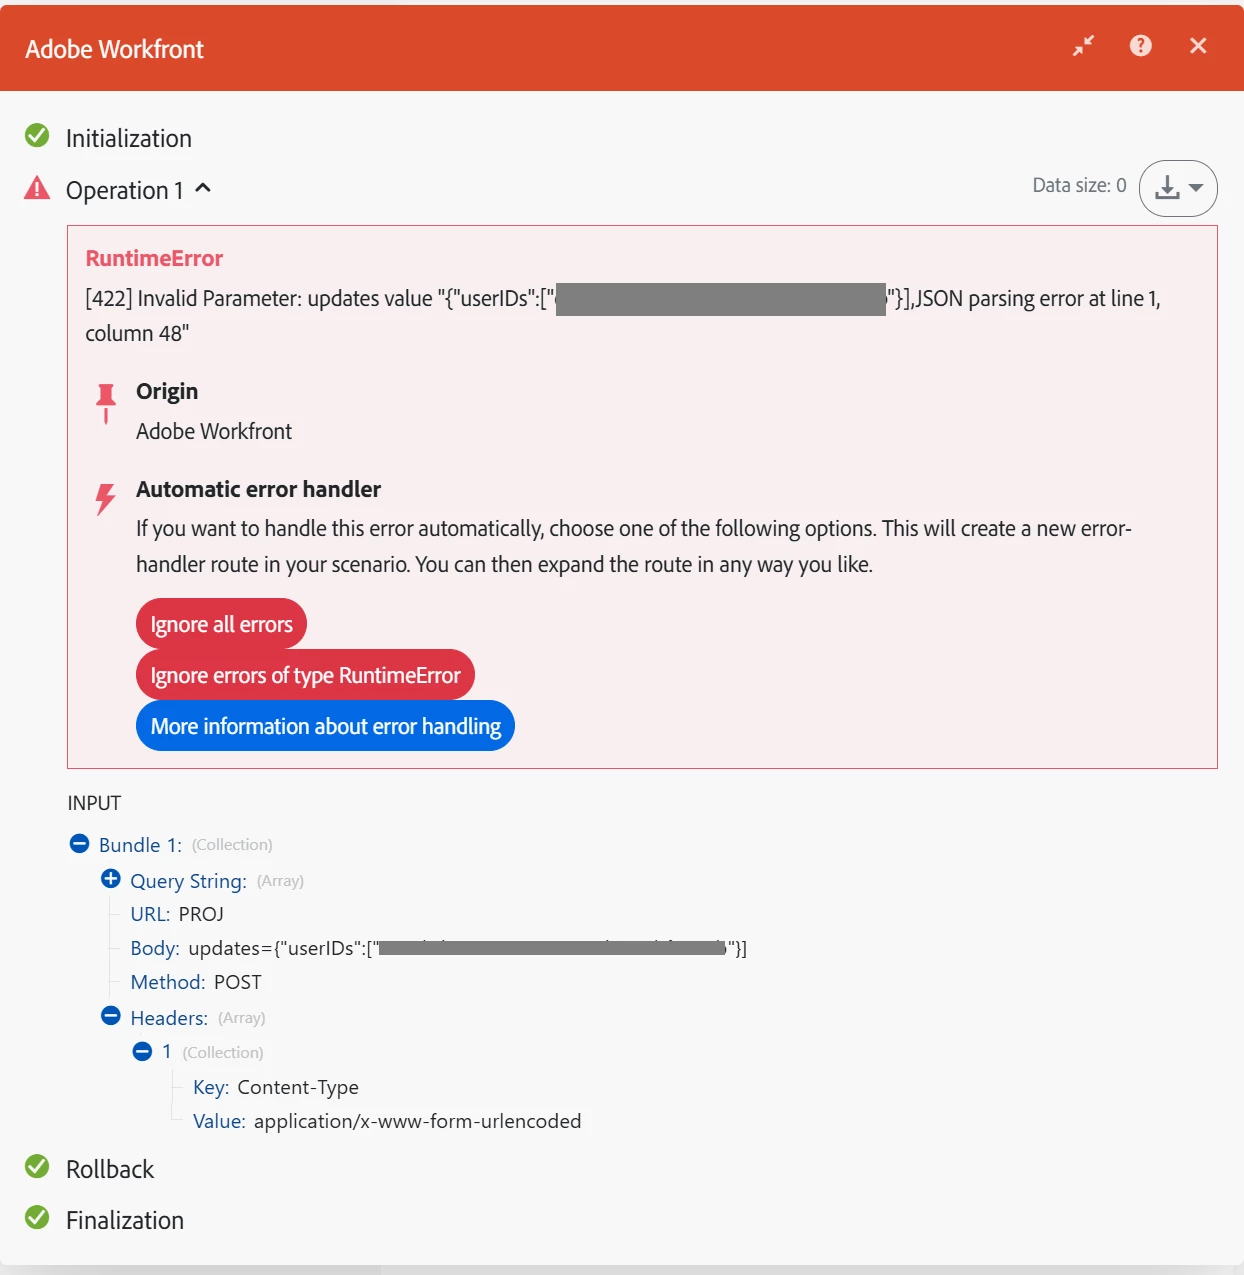This screenshot has height=1275, width=1244.
Task: Click the Query String label
Action: pos(188,881)
